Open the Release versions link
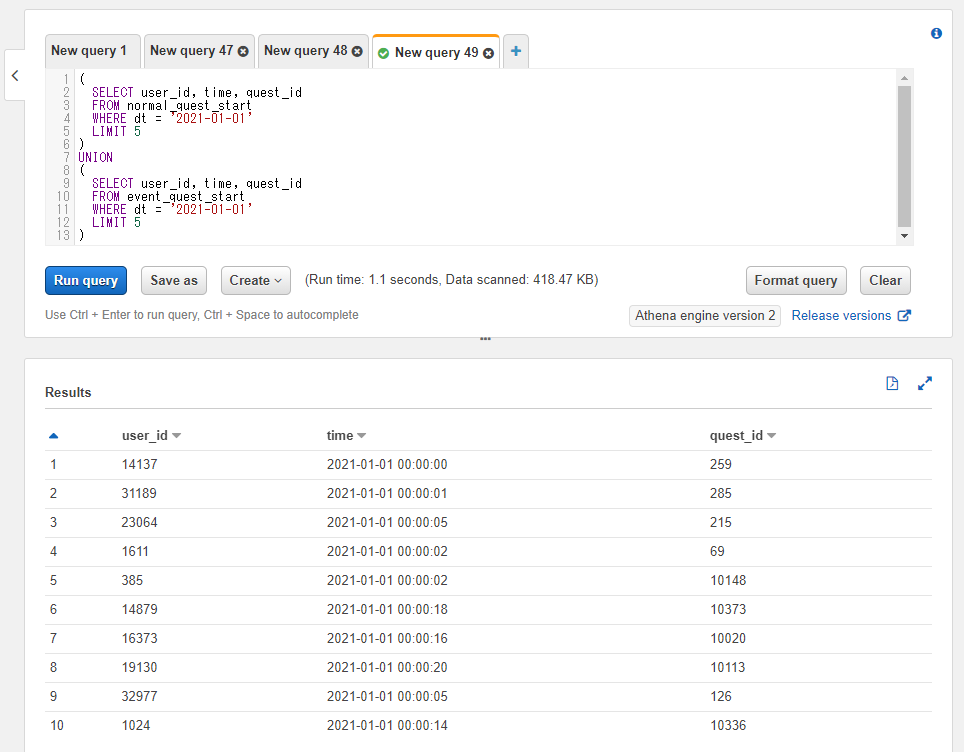The image size is (964, 752). [x=851, y=315]
